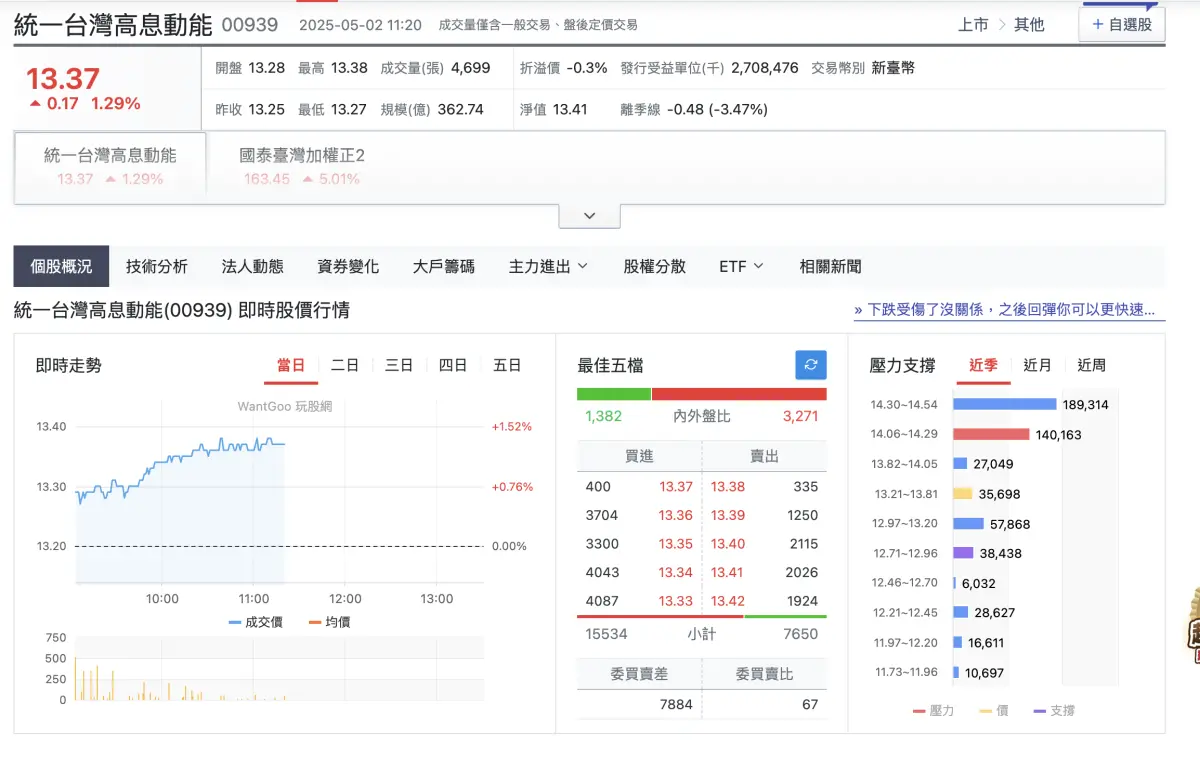Switch 壓力支撐 view to 近周
The width and height of the screenshot is (1200, 757).
pyautogui.click(x=1091, y=365)
